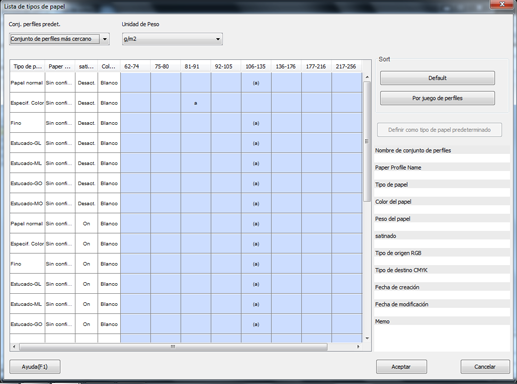Screen dimensions: 517x384
Task: Click 'Fino' name in the Desact. row
Action: click(x=16, y=123)
